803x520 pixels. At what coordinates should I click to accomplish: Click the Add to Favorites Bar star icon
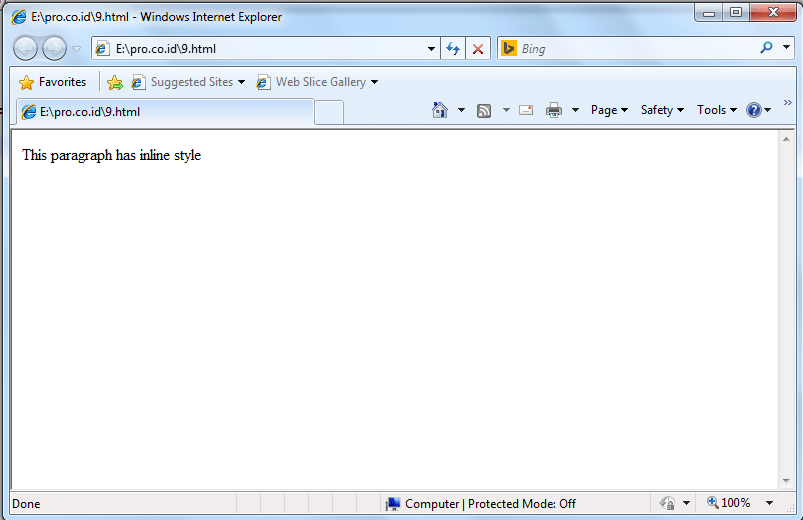point(114,82)
